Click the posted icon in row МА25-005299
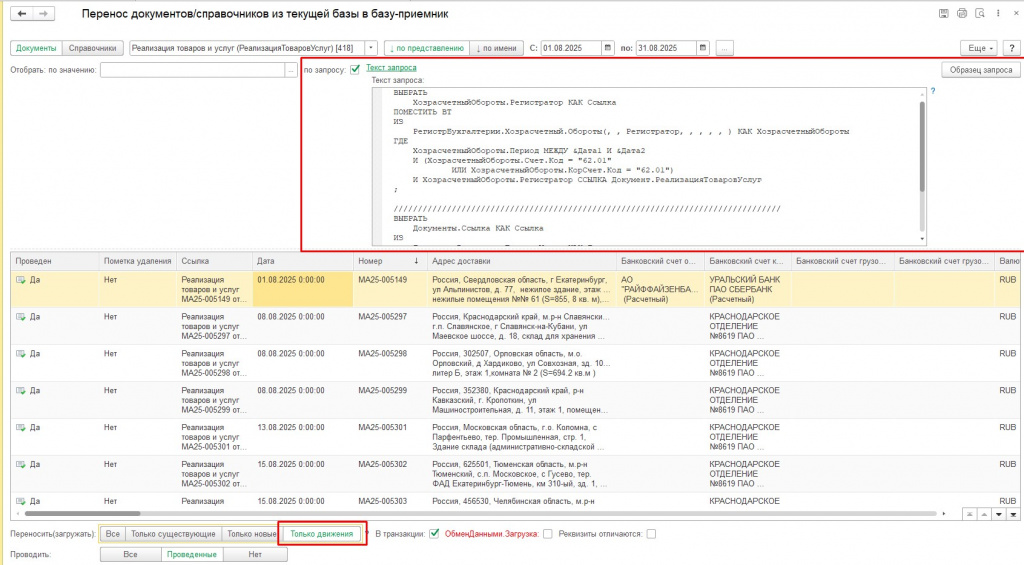 pos(21,391)
